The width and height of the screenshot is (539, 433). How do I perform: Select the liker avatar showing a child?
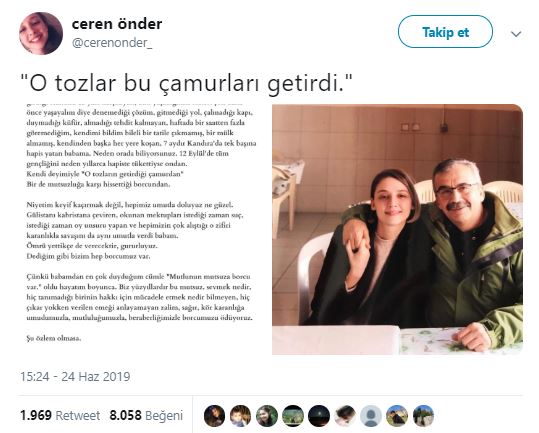[241, 416]
